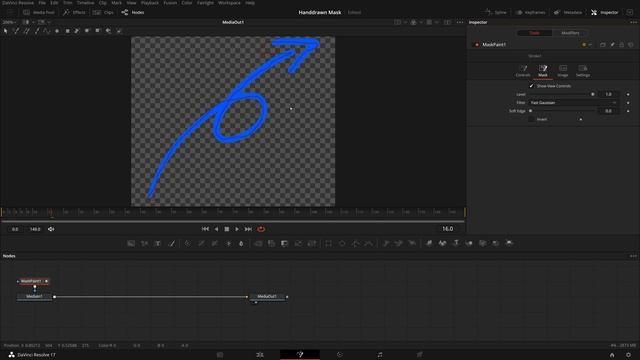Adjust the Soft Edge slider
The height and width of the screenshot is (360, 640).
[562, 111]
